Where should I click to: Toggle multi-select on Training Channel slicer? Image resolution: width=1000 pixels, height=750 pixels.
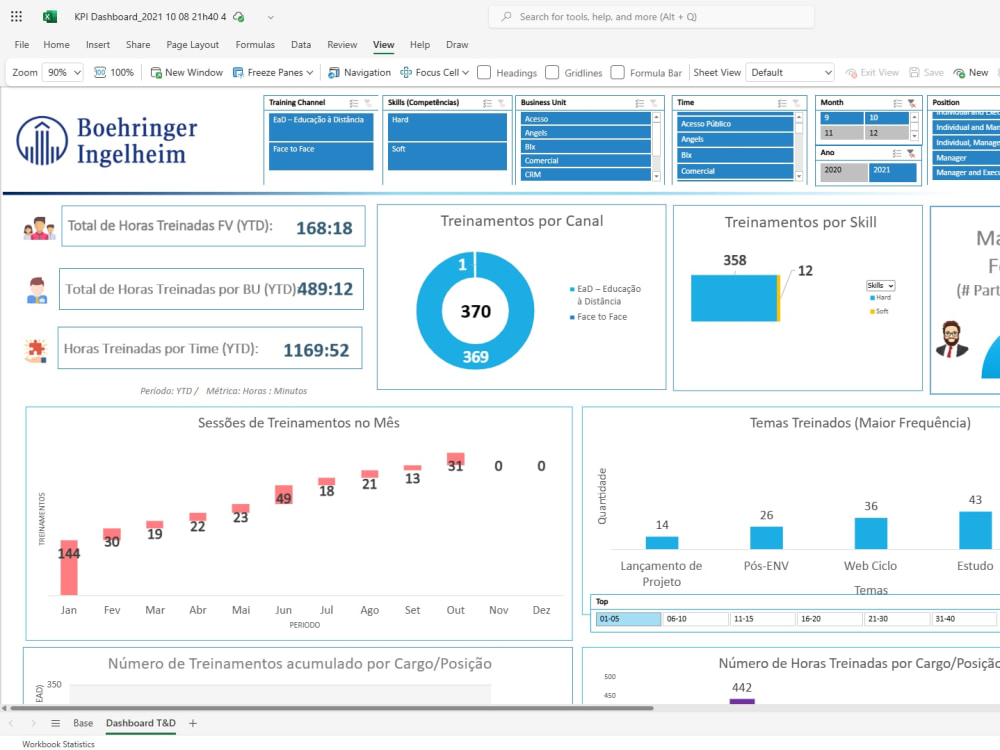click(354, 103)
